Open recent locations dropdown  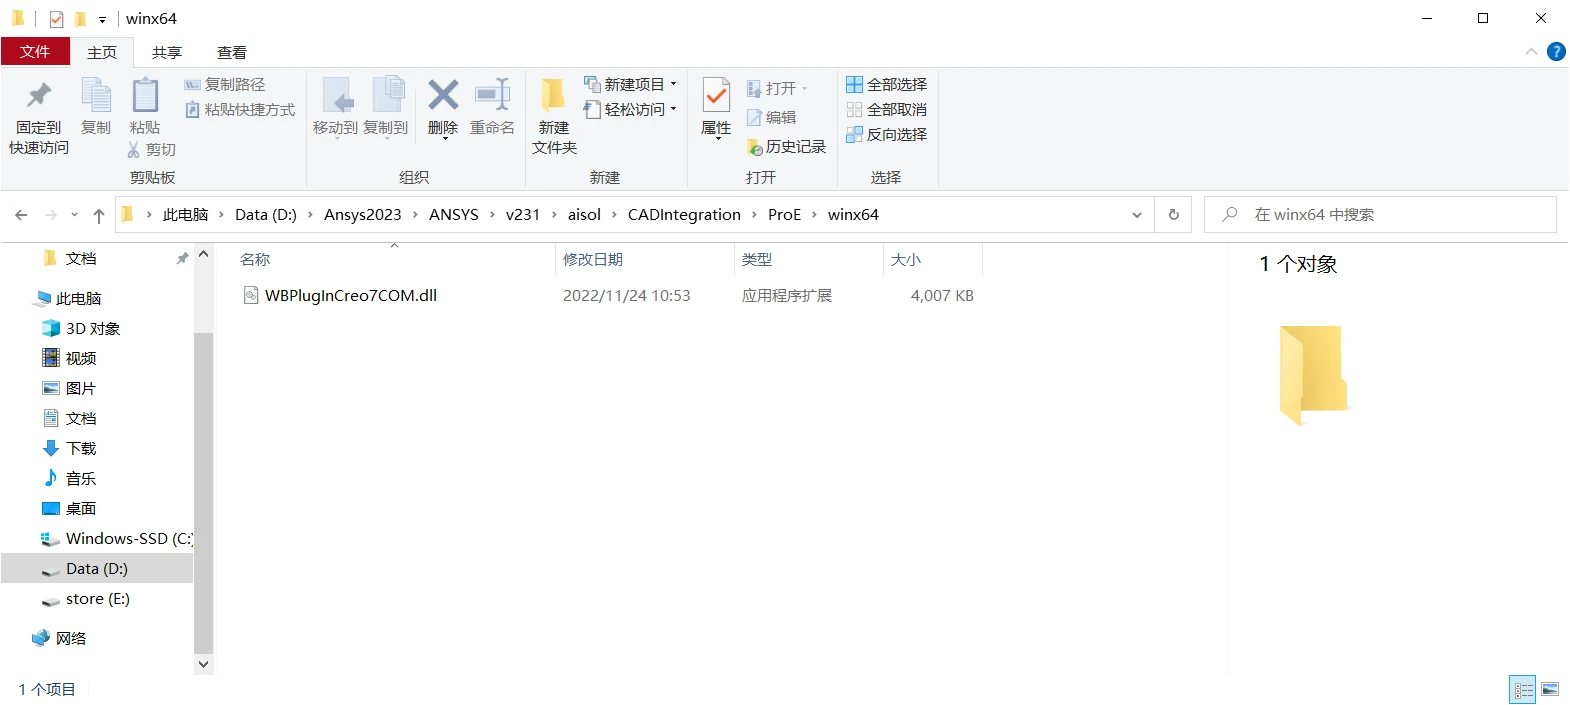point(73,215)
